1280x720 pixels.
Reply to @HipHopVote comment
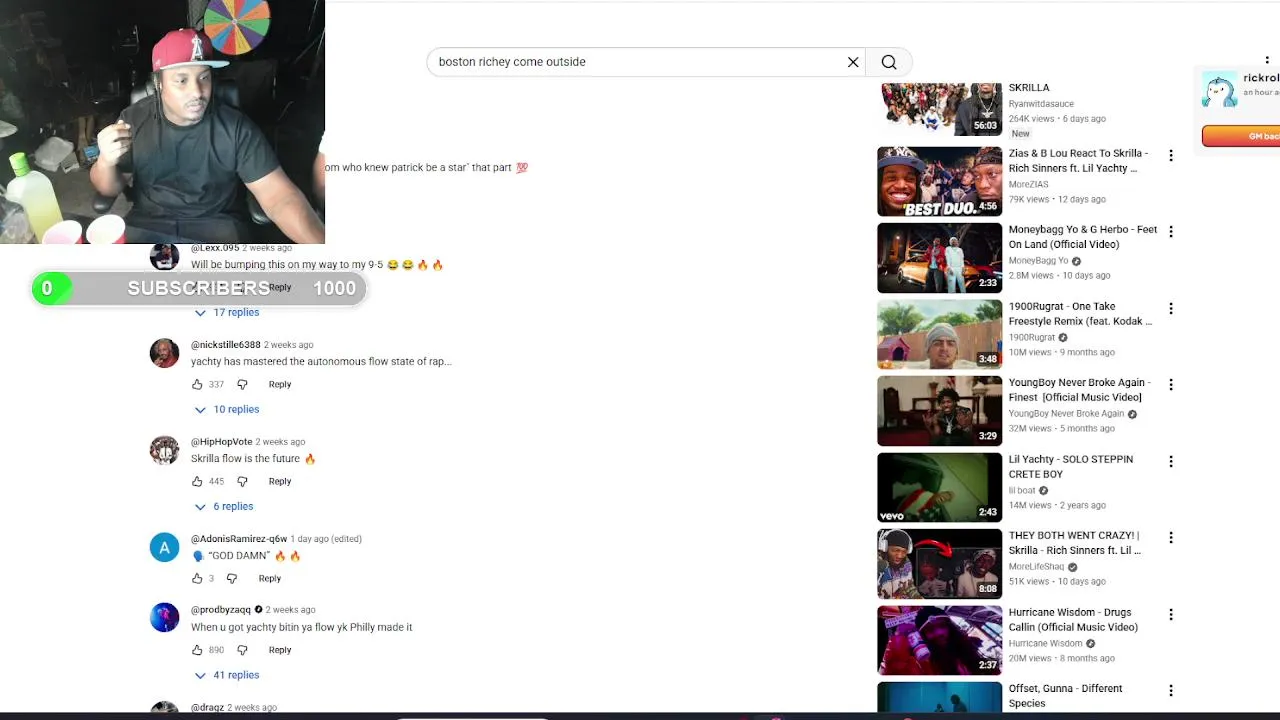click(280, 481)
